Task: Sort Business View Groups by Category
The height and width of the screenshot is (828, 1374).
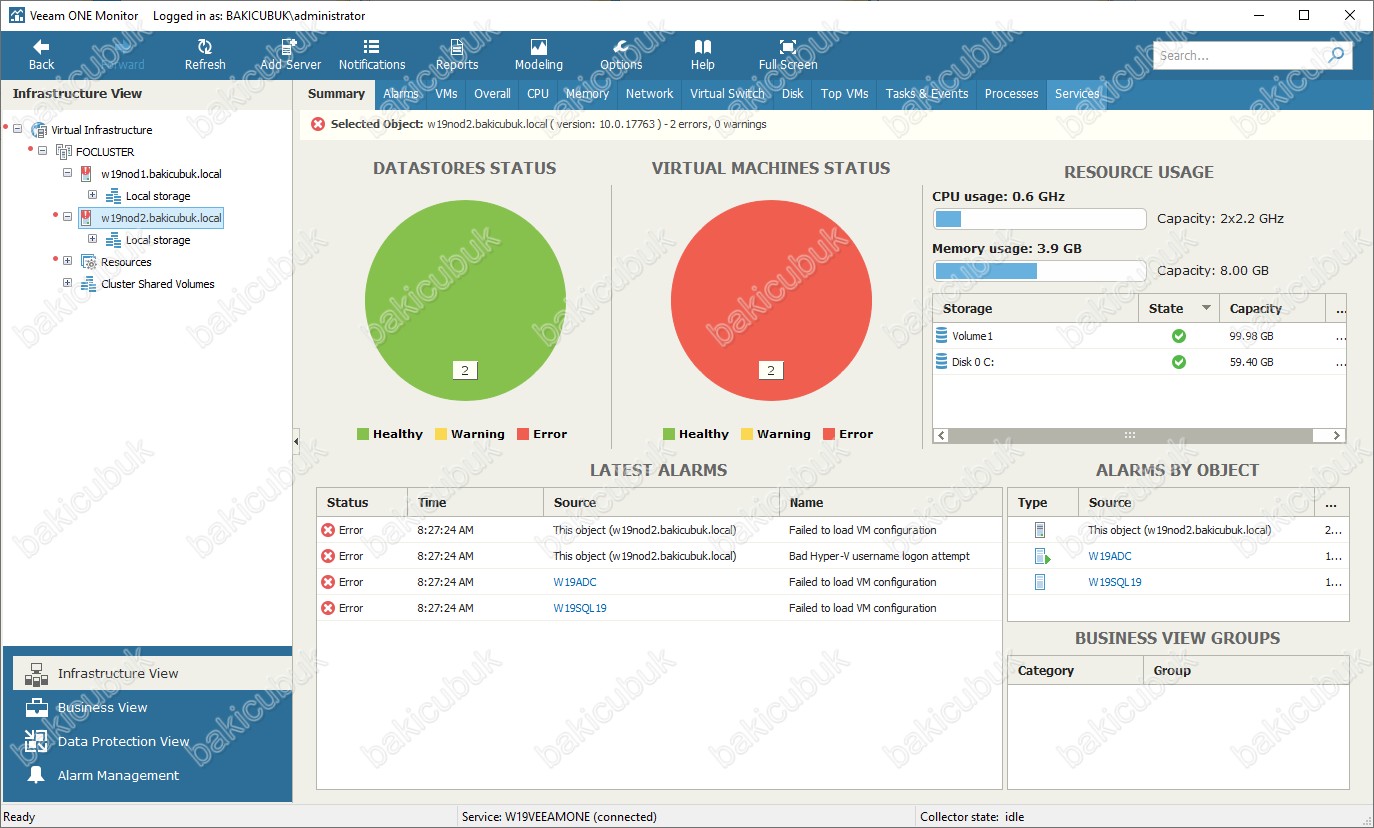Action: click(1075, 670)
